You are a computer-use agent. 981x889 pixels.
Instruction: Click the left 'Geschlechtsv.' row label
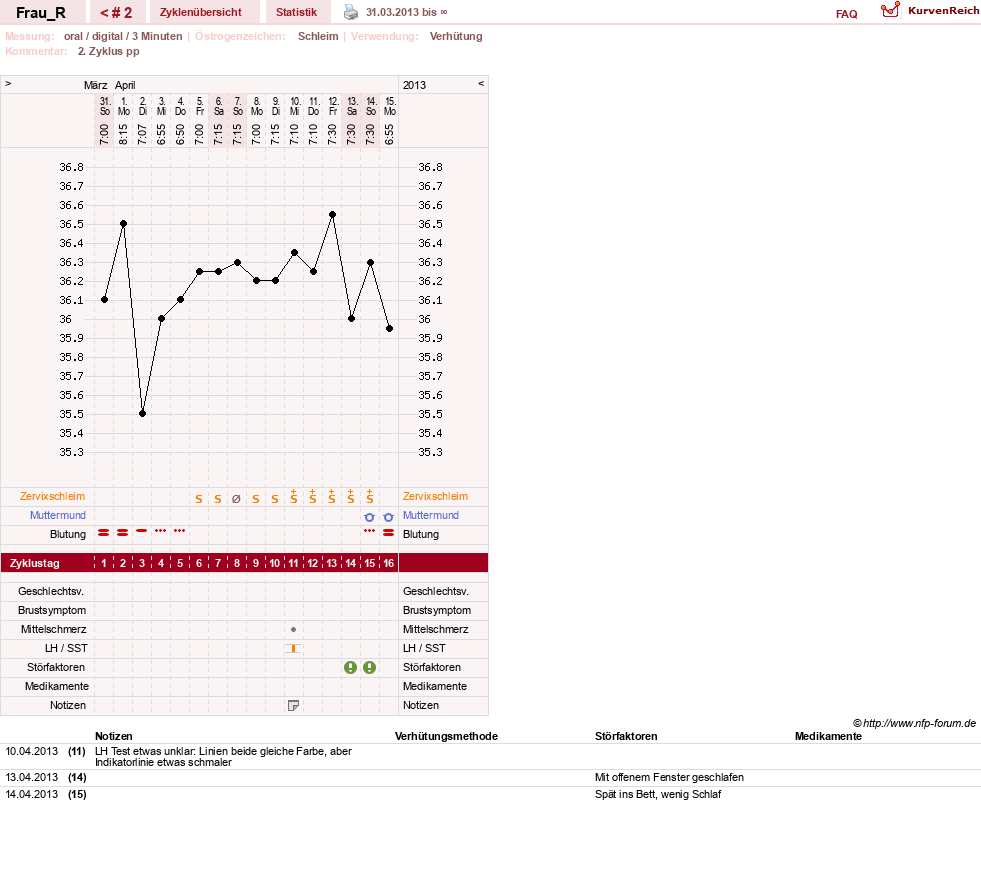coord(51,592)
